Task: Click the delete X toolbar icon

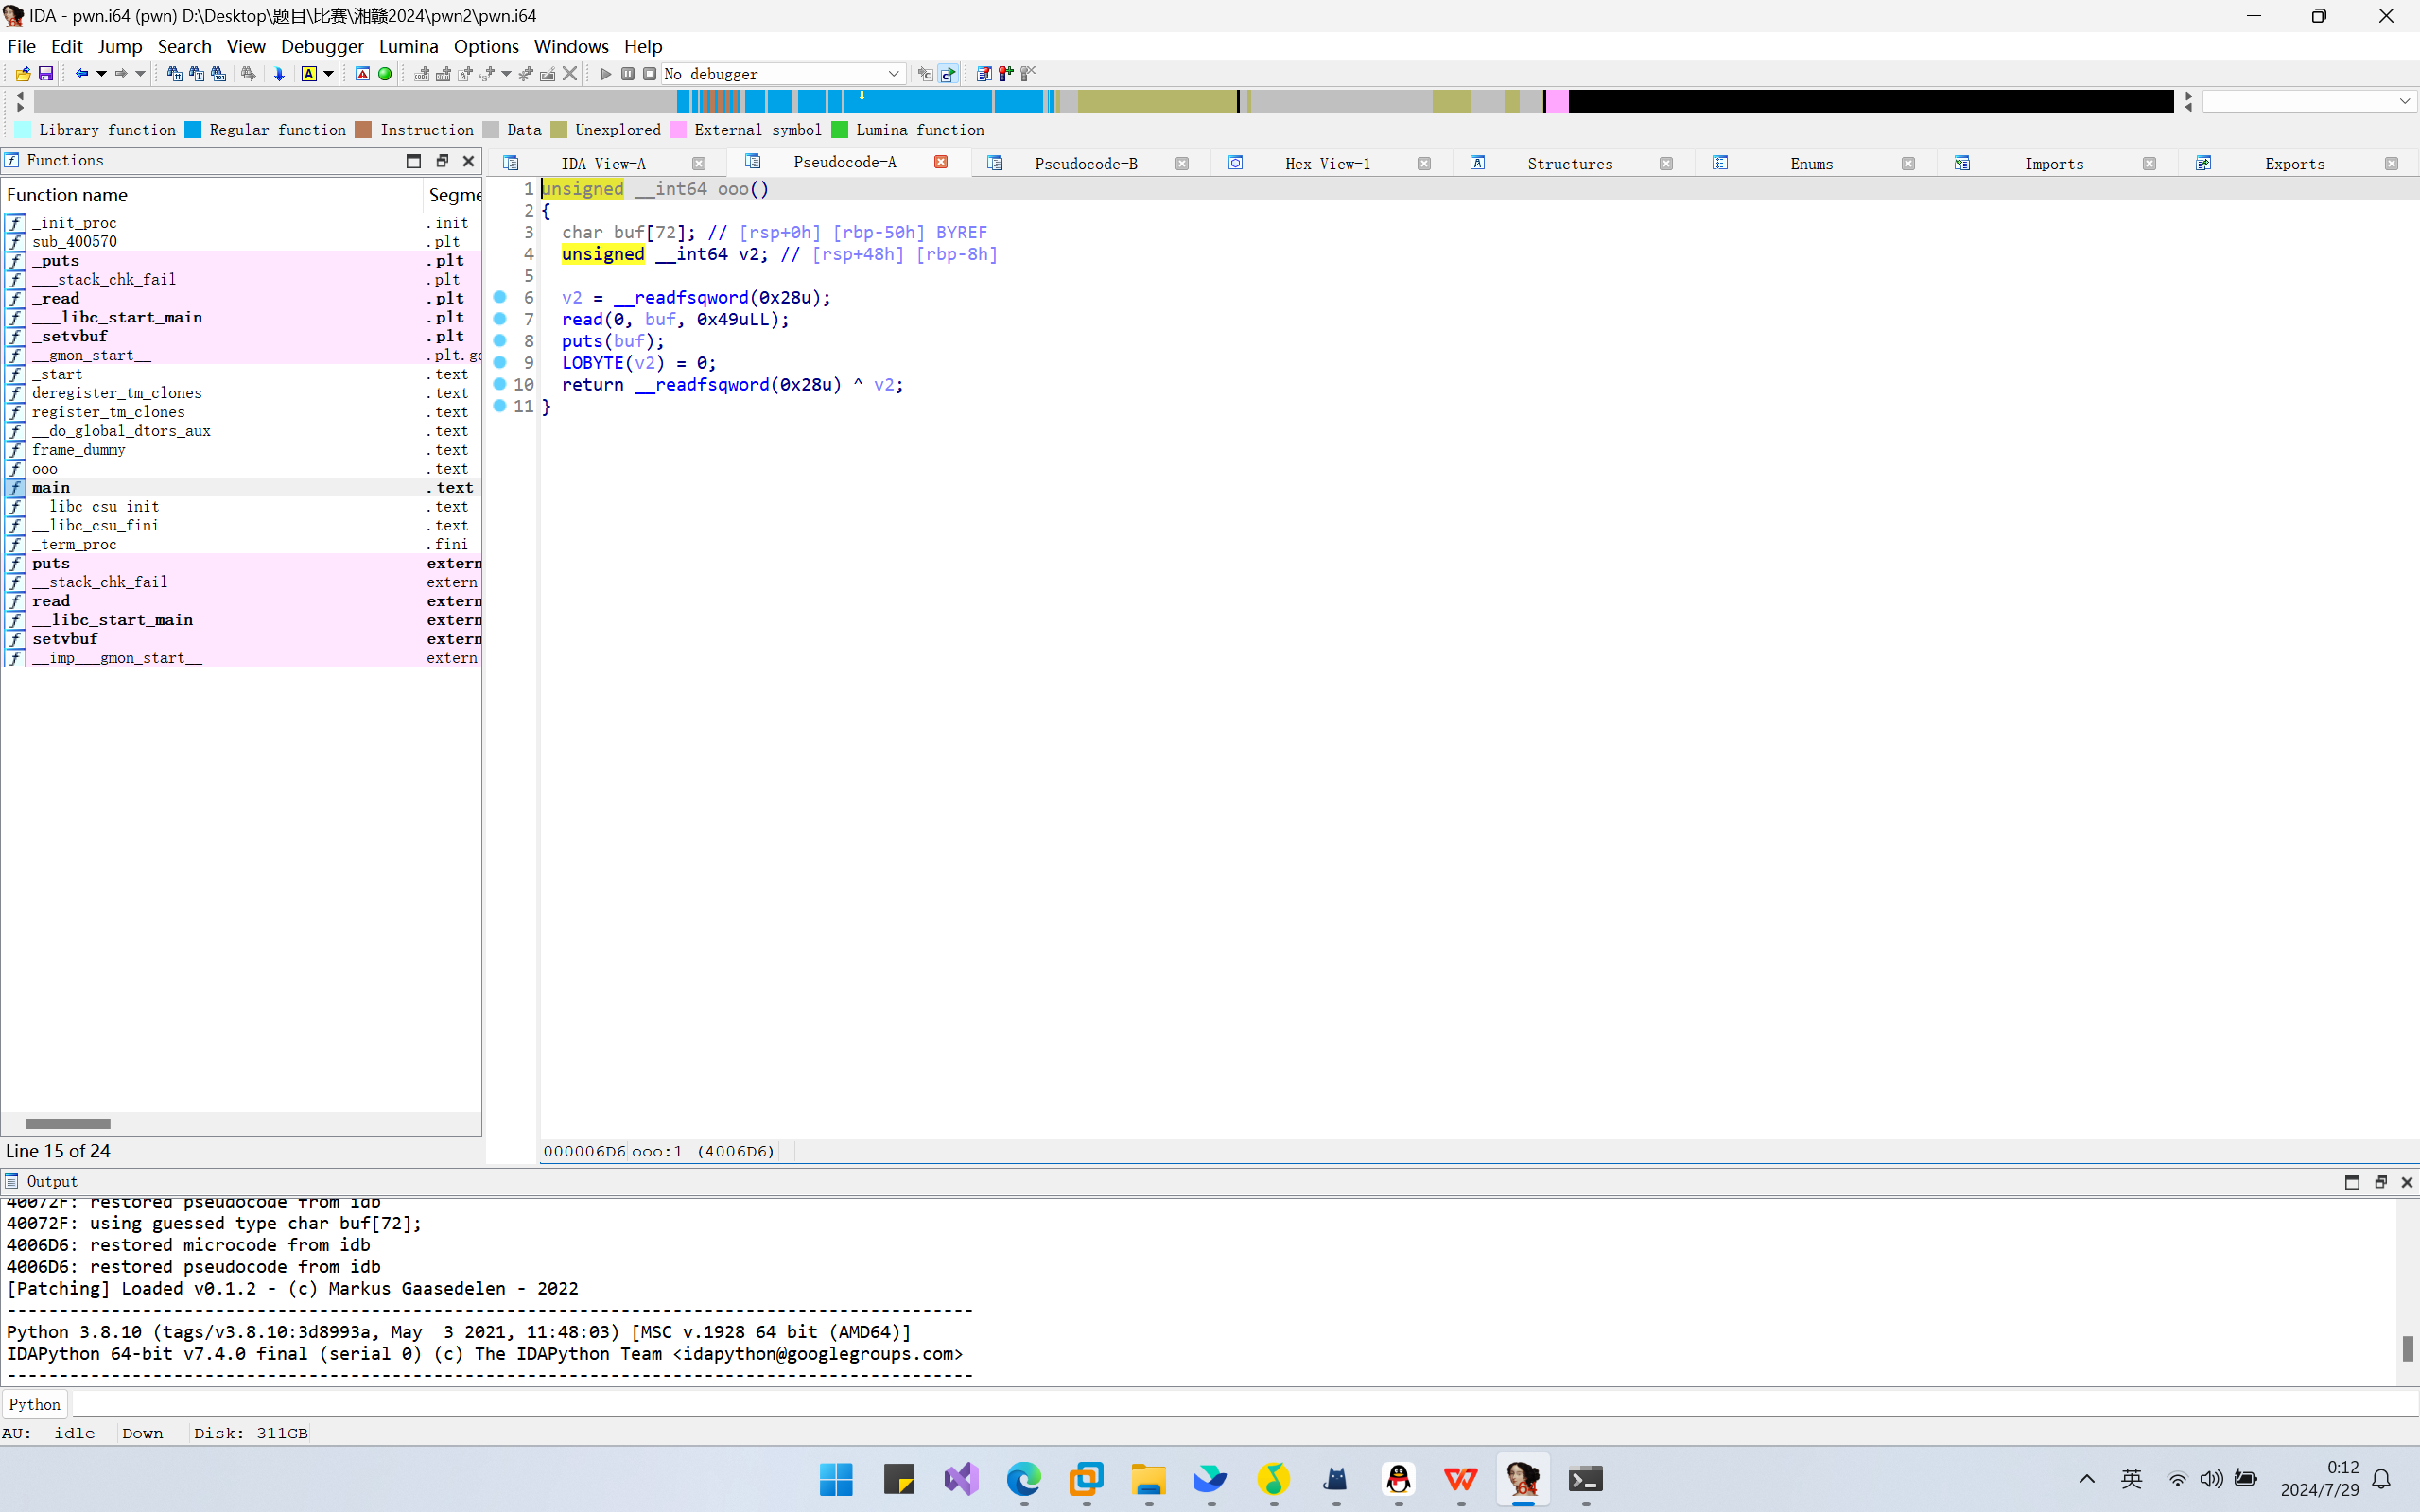Action: [x=570, y=74]
